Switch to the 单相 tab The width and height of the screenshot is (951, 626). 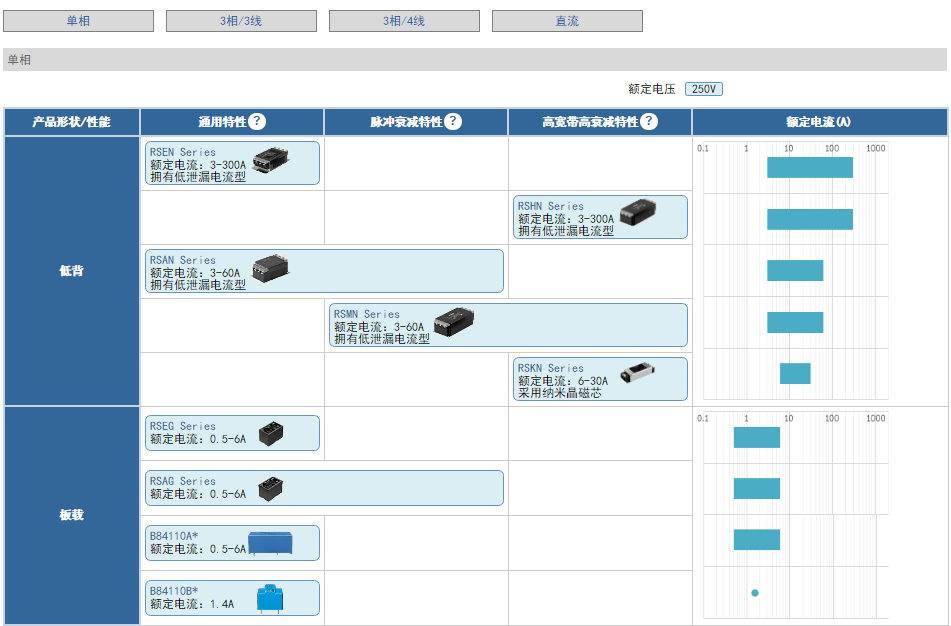(x=79, y=21)
